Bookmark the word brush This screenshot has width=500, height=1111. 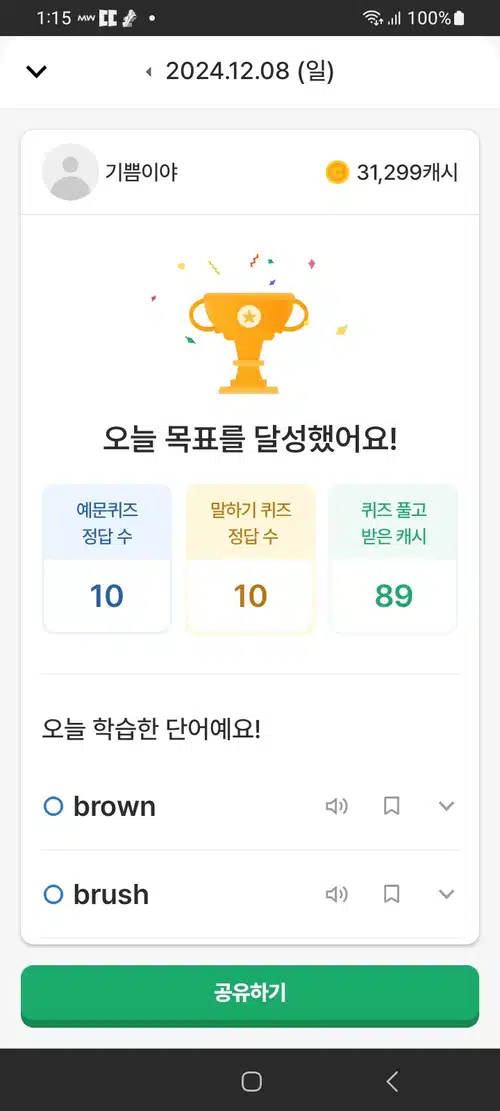point(392,894)
